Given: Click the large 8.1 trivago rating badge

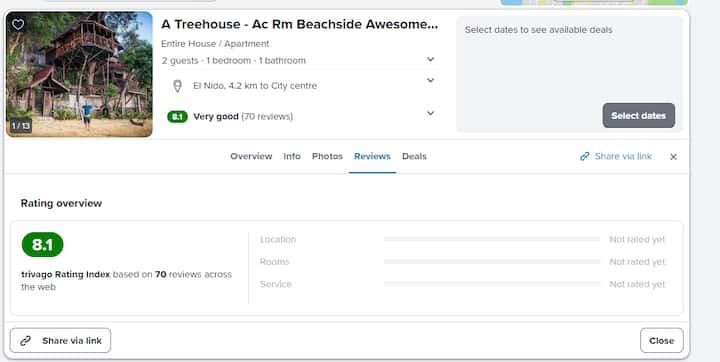Looking at the screenshot, I should point(42,244).
